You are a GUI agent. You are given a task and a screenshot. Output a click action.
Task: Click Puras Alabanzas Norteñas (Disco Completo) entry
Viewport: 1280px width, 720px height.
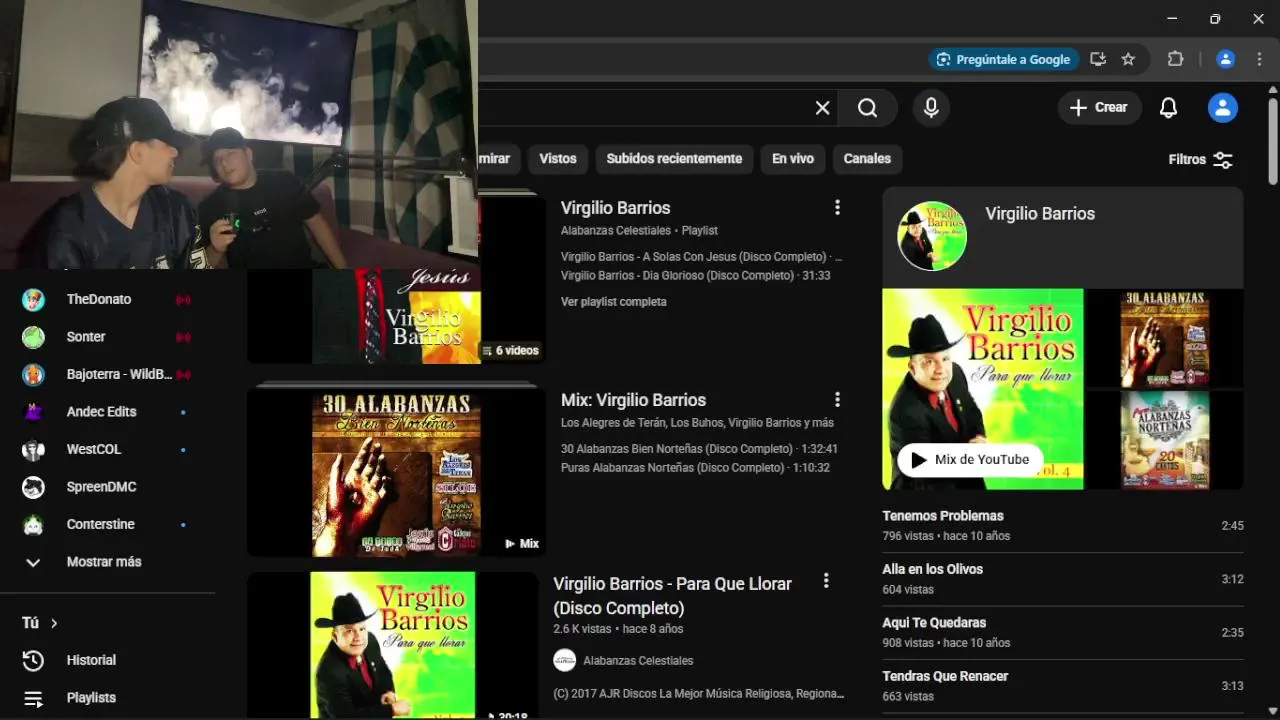click(695, 468)
